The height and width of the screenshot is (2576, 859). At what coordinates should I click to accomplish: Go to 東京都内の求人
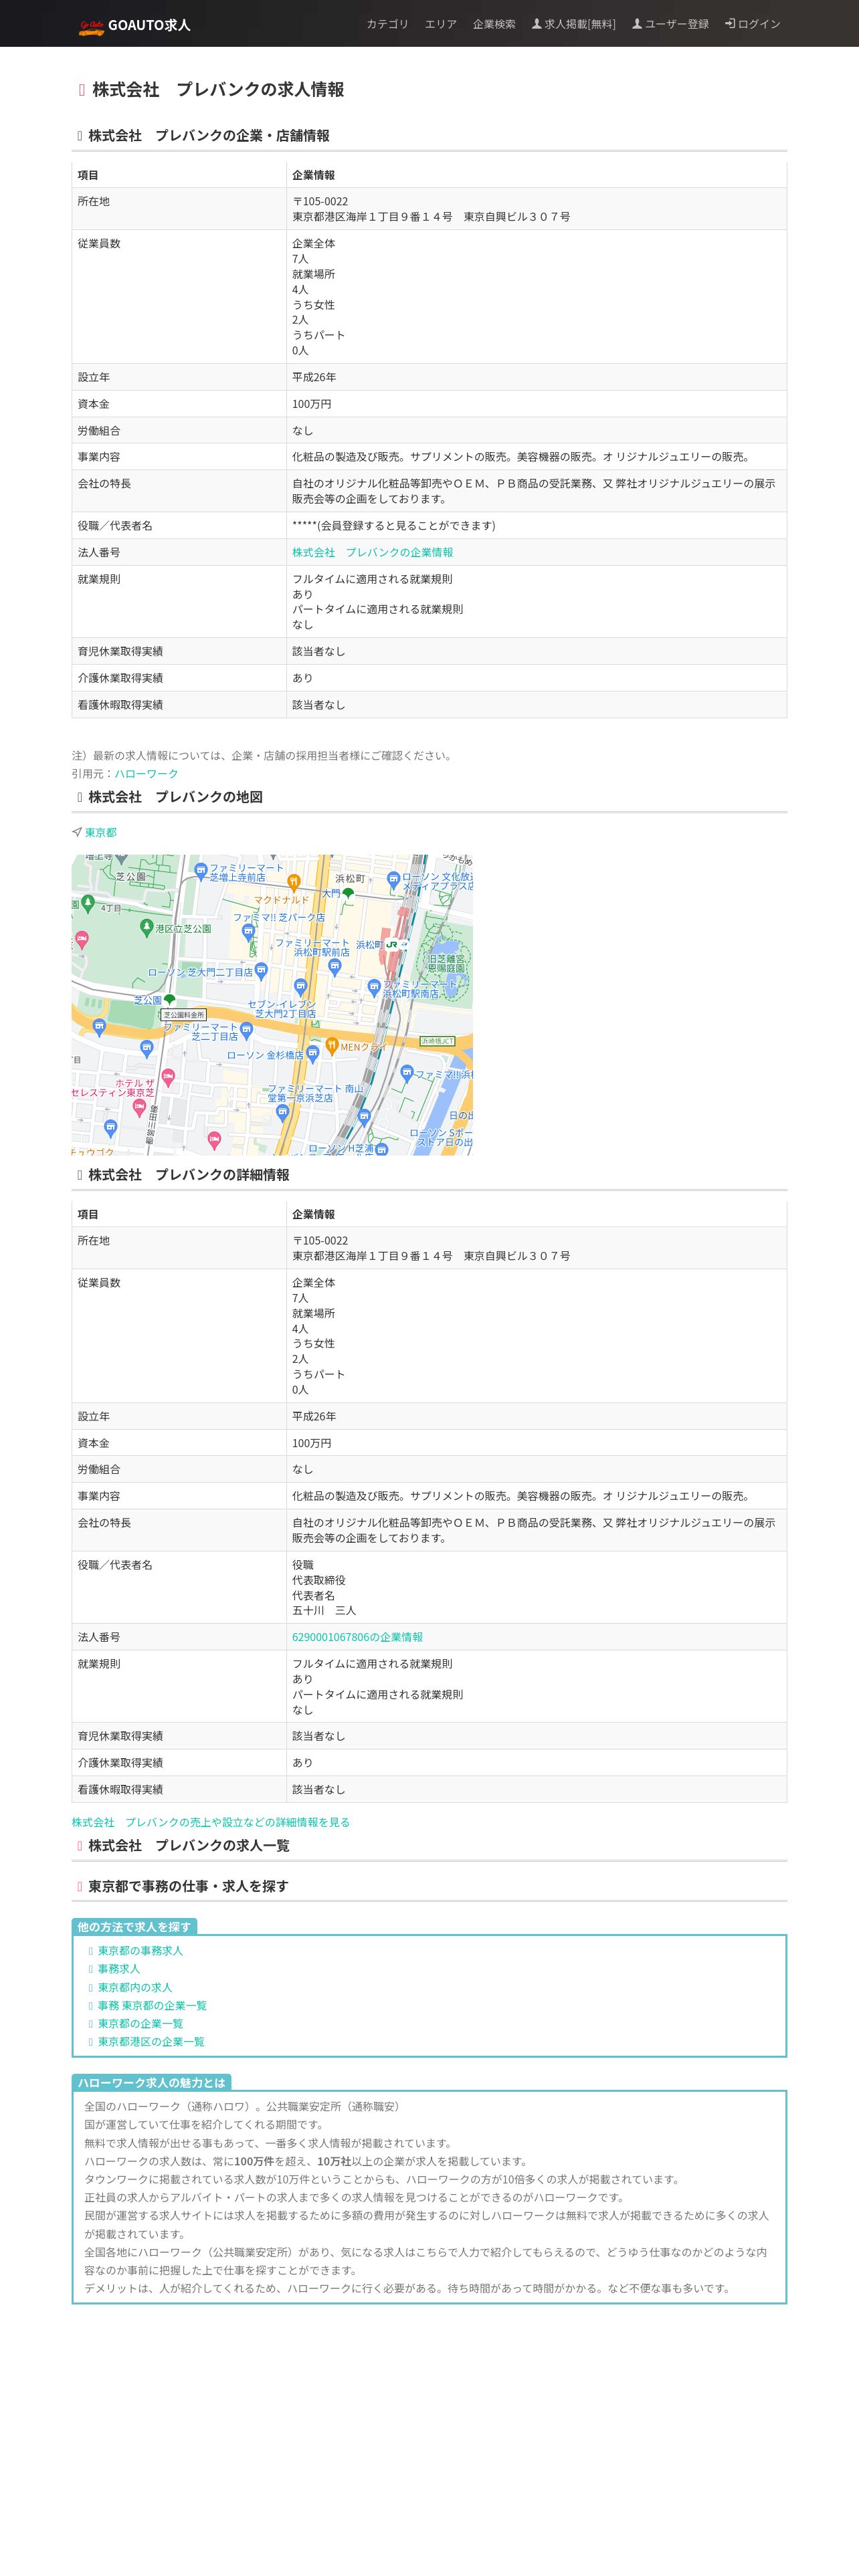pos(135,1987)
